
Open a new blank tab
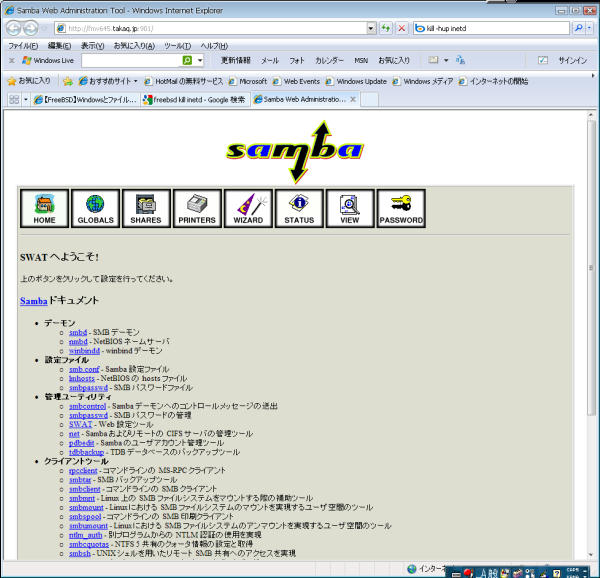[x=369, y=100]
